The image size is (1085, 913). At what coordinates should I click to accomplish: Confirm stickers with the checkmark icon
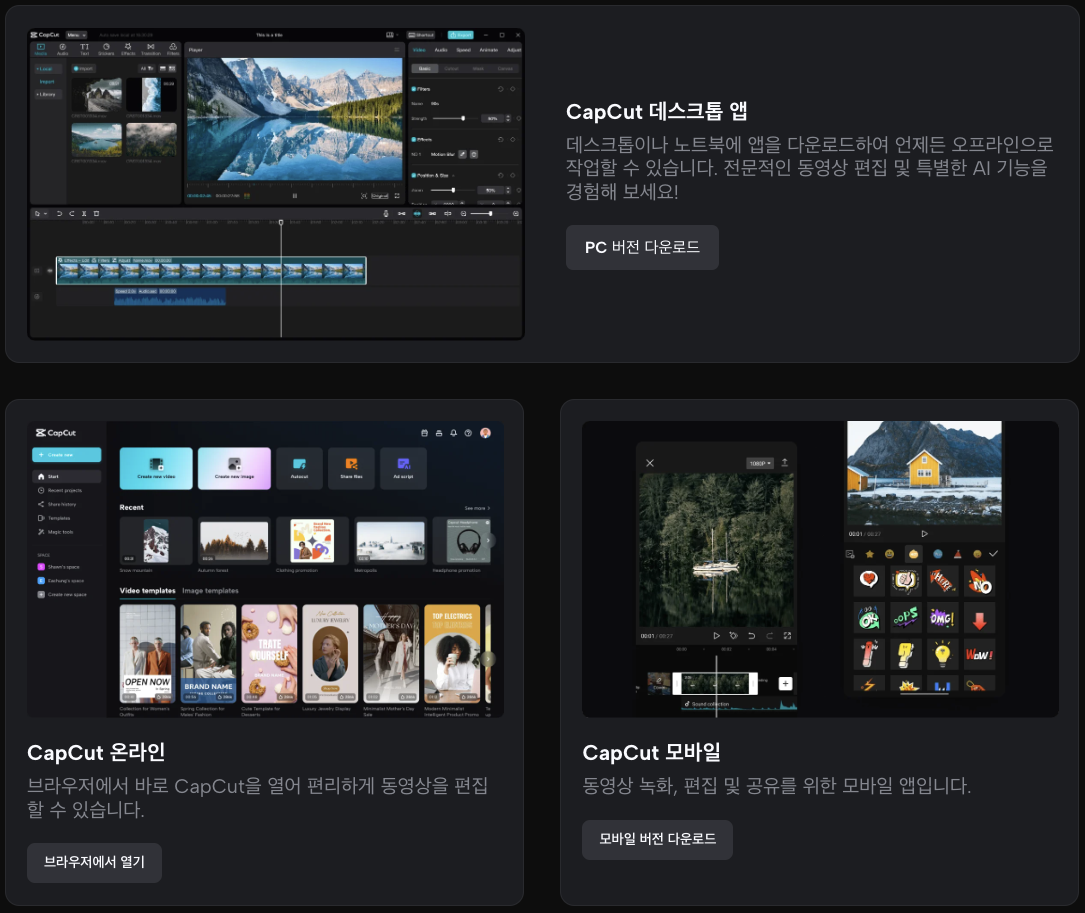[x=994, y=554]
